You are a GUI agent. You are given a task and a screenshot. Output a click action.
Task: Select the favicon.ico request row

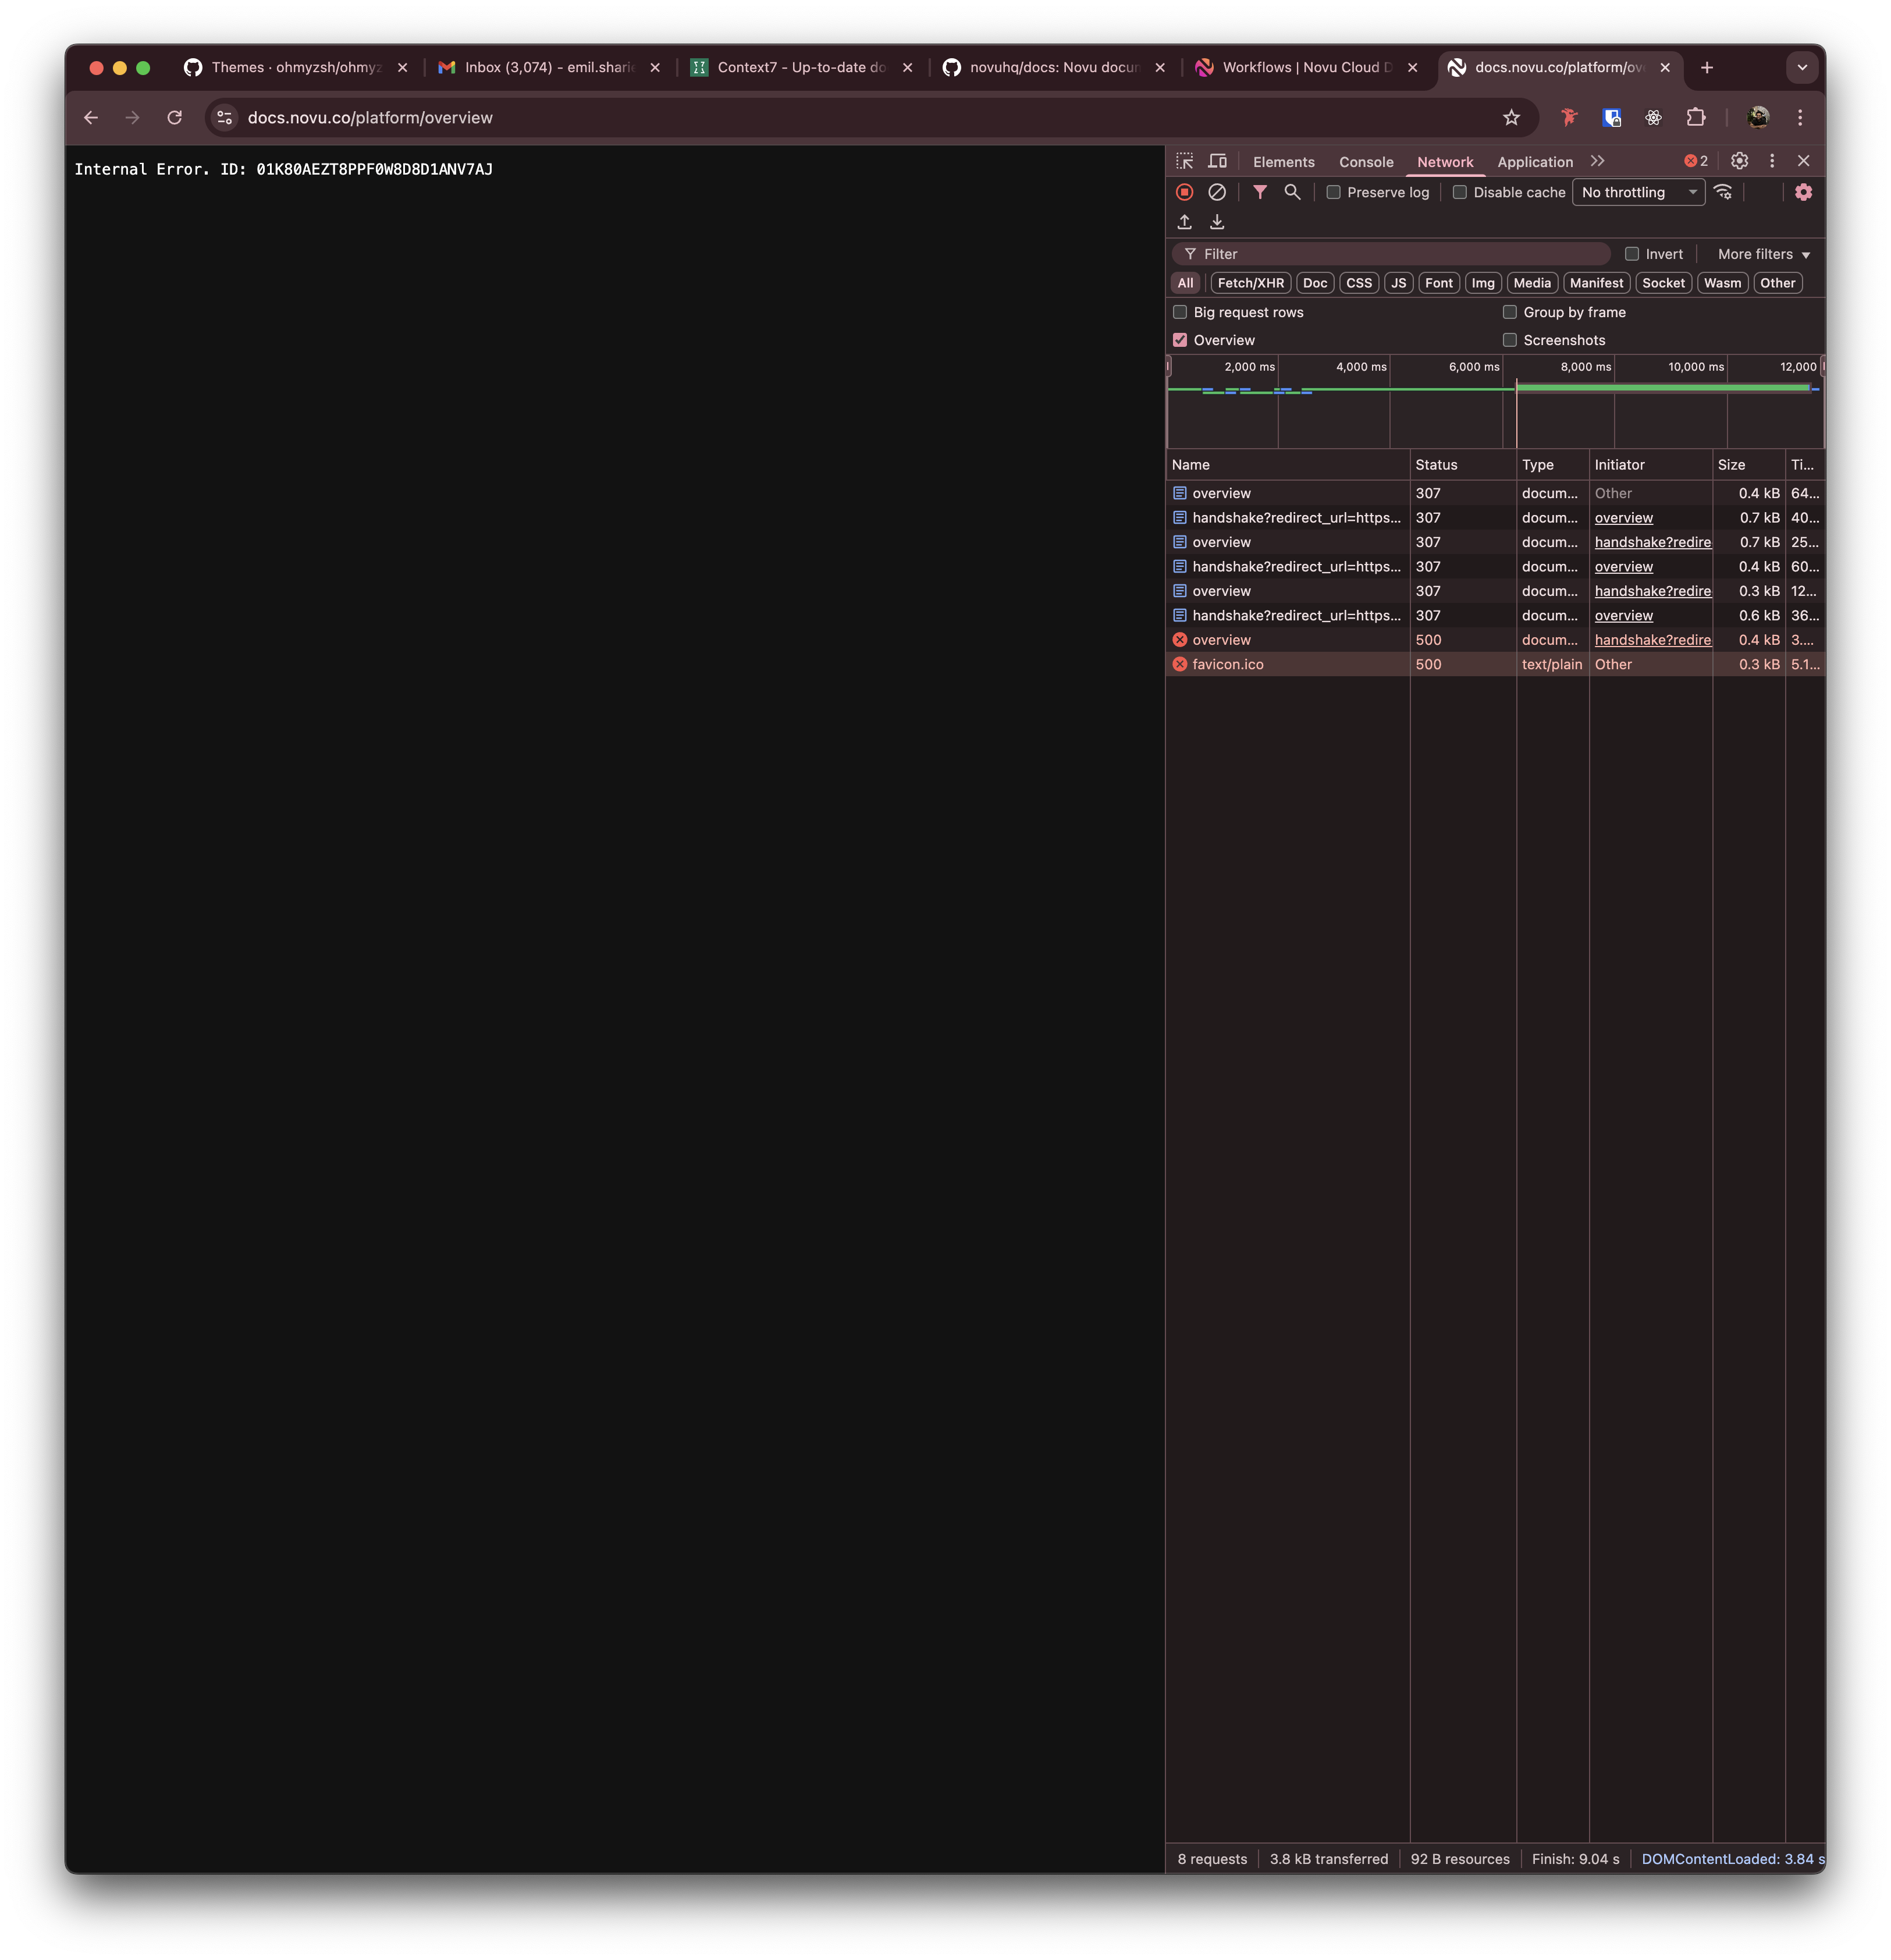[x=1228, y=664]
